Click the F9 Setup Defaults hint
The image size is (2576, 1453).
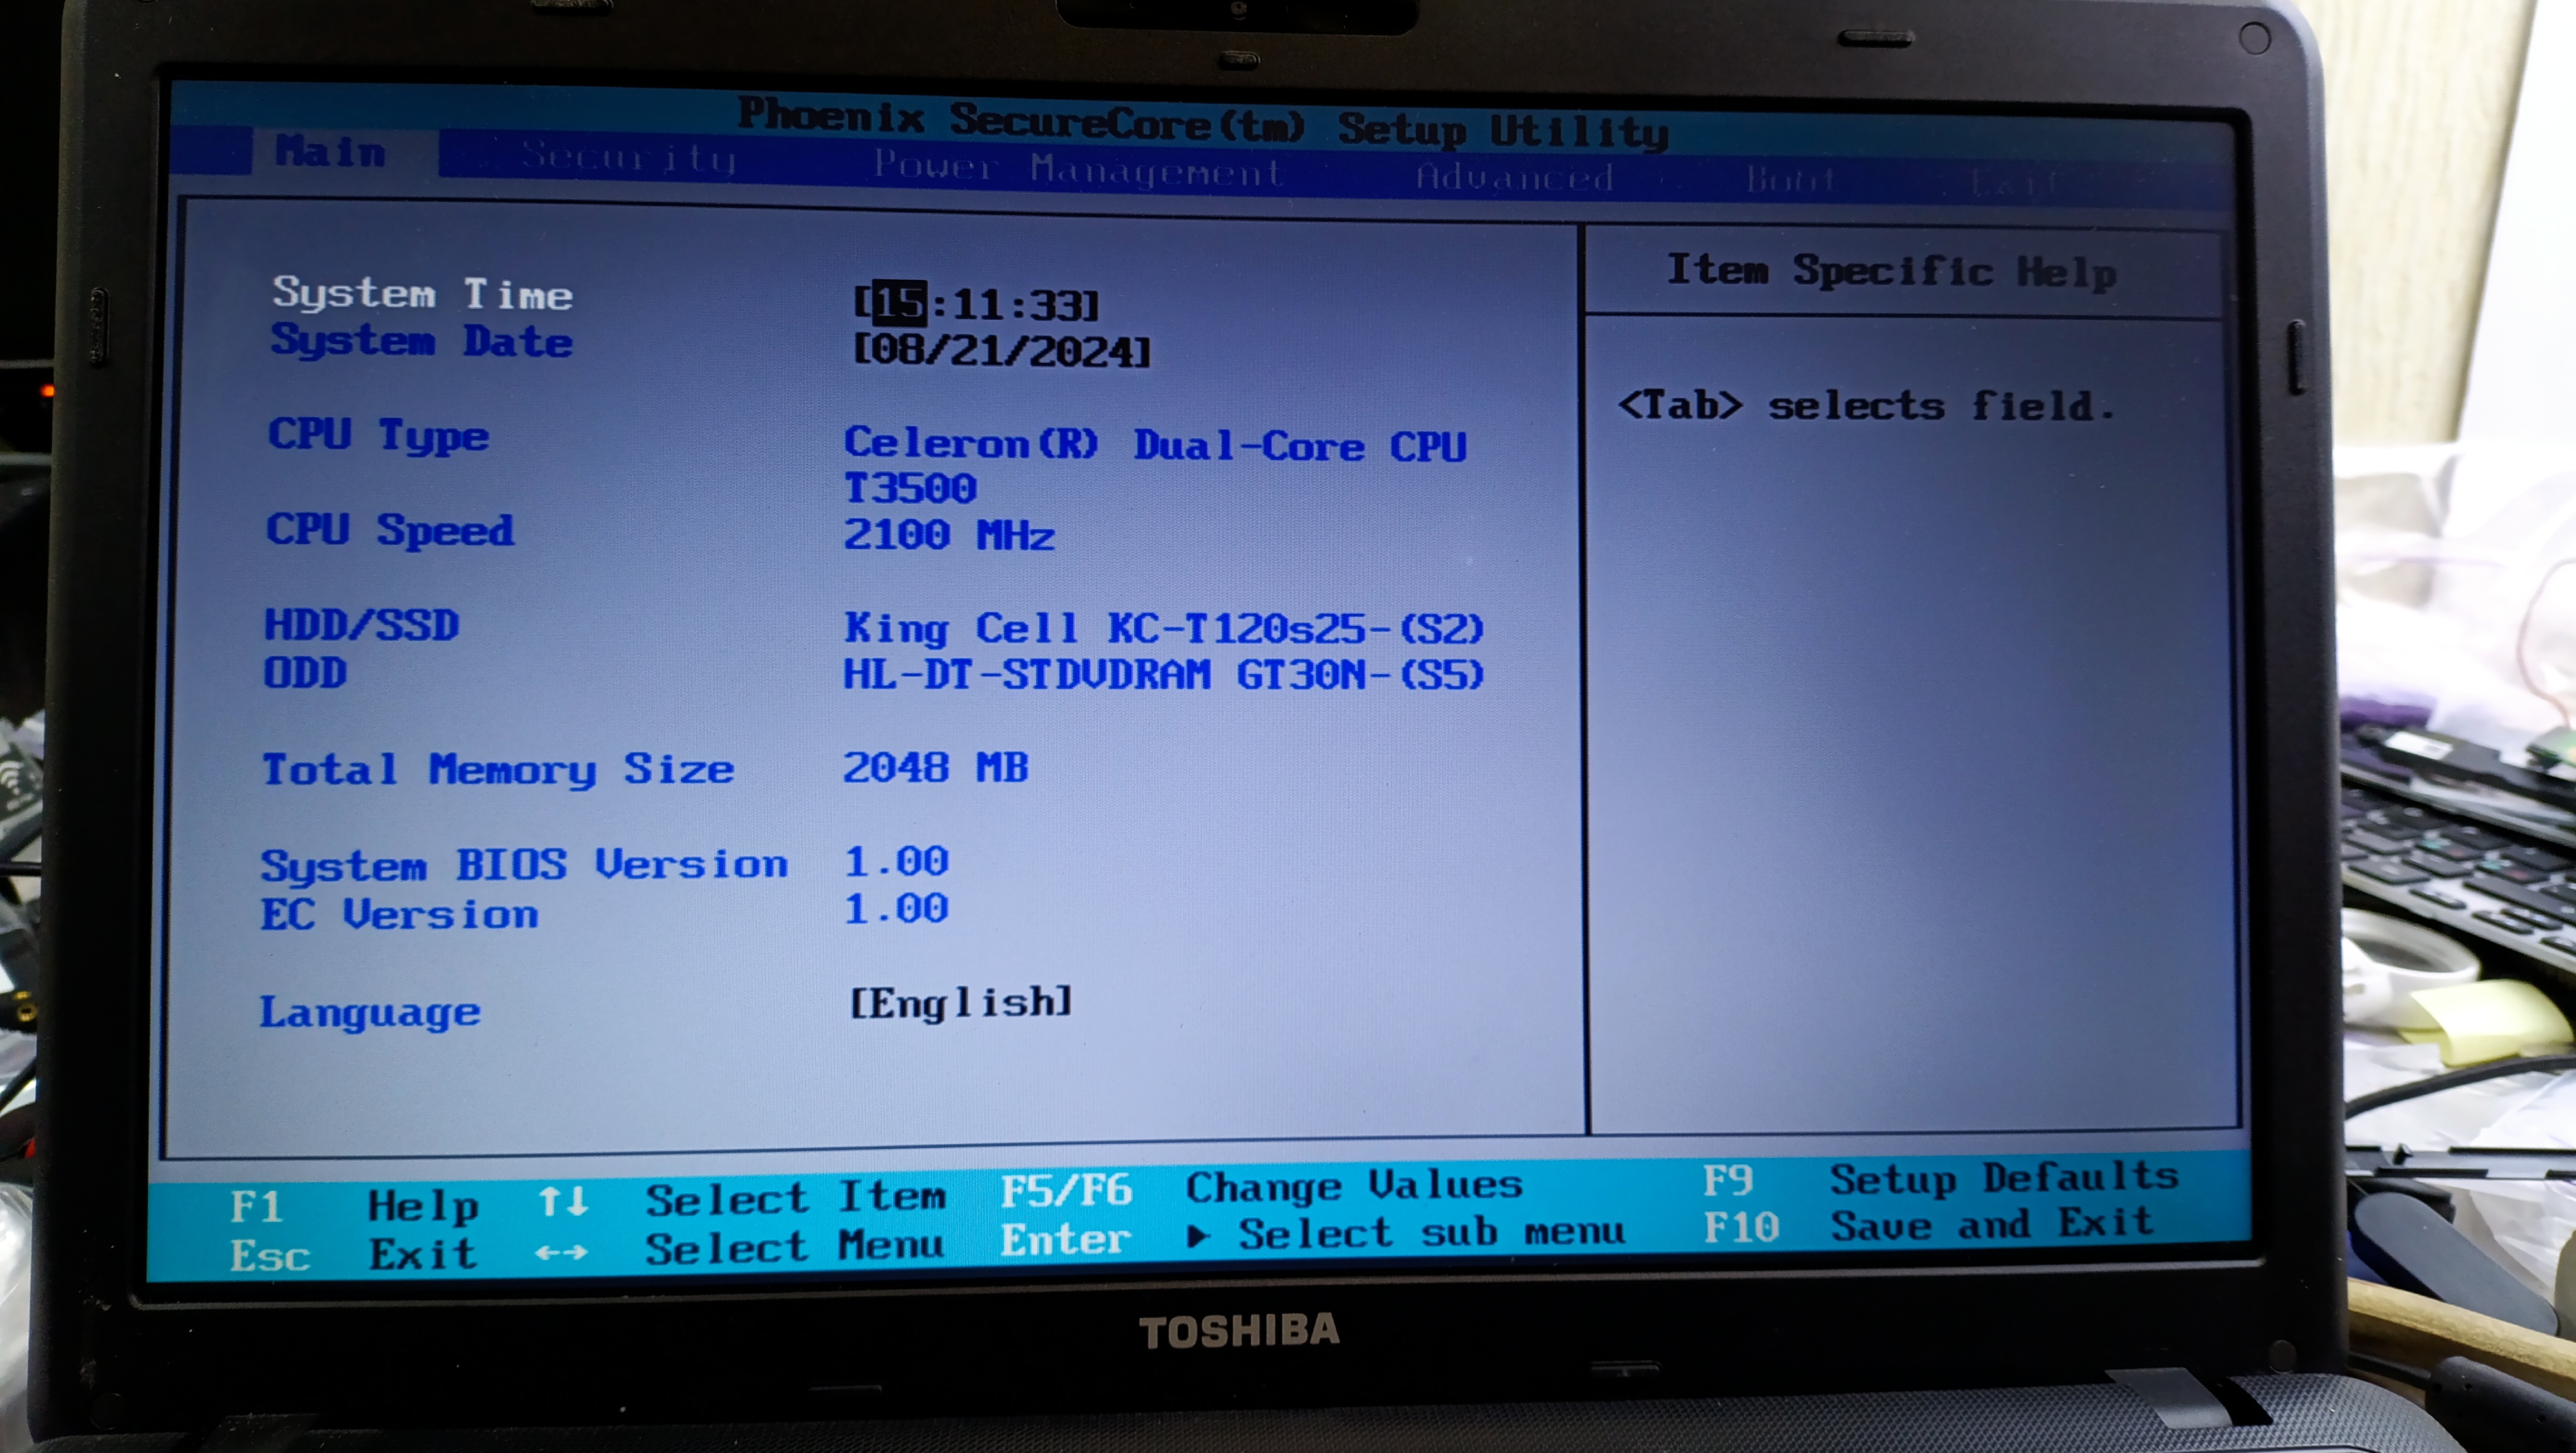click(1941, 1179)
